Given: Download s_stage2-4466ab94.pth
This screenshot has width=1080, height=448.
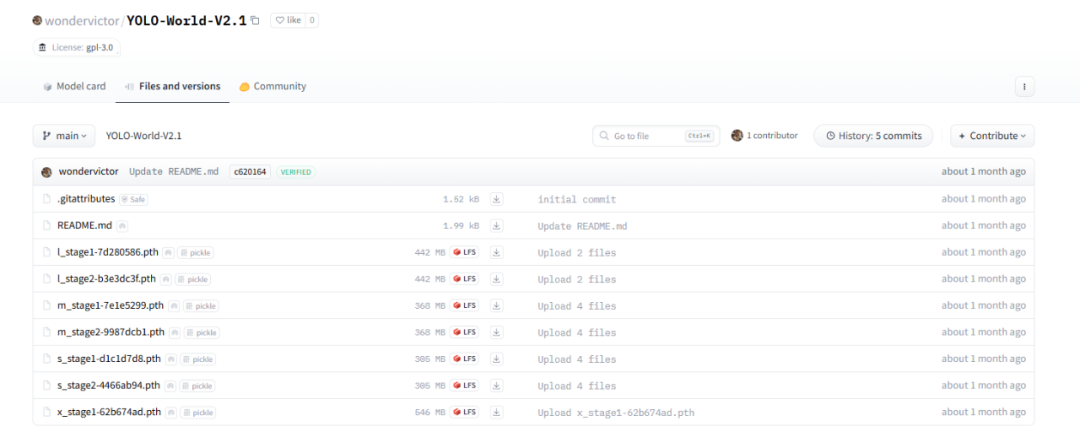Looking at the screenshot, I should point(497,385).
